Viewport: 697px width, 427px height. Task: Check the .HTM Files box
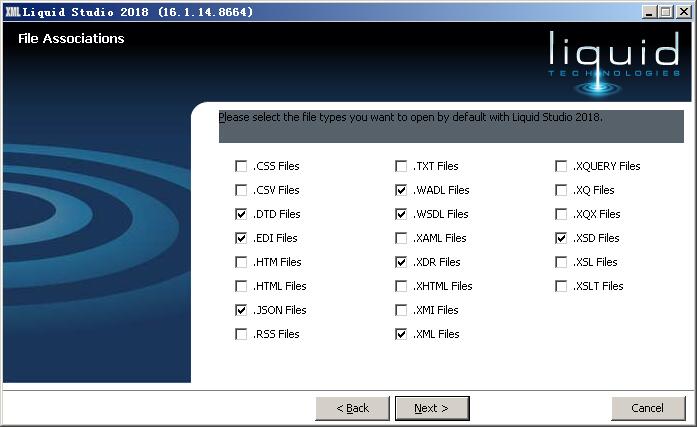[x=241, y=262]
